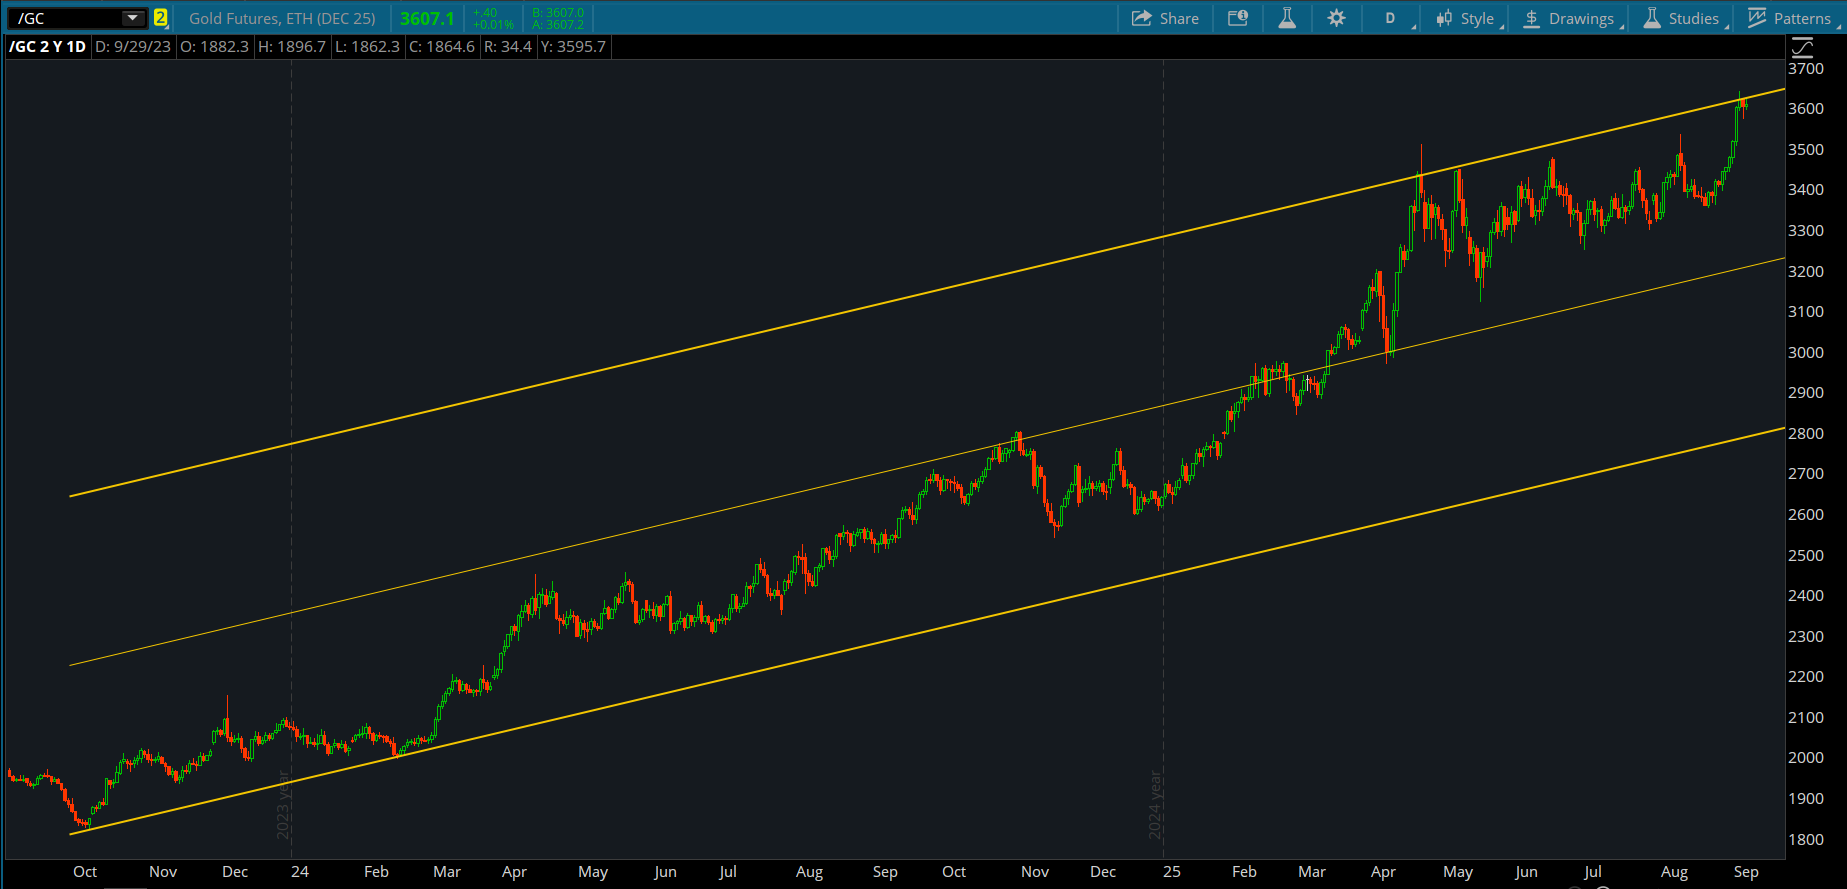This screenshot has height=889, width=1847.
Task: Click the Jul label under 2024 on time axis
Action: coord(728,871)
